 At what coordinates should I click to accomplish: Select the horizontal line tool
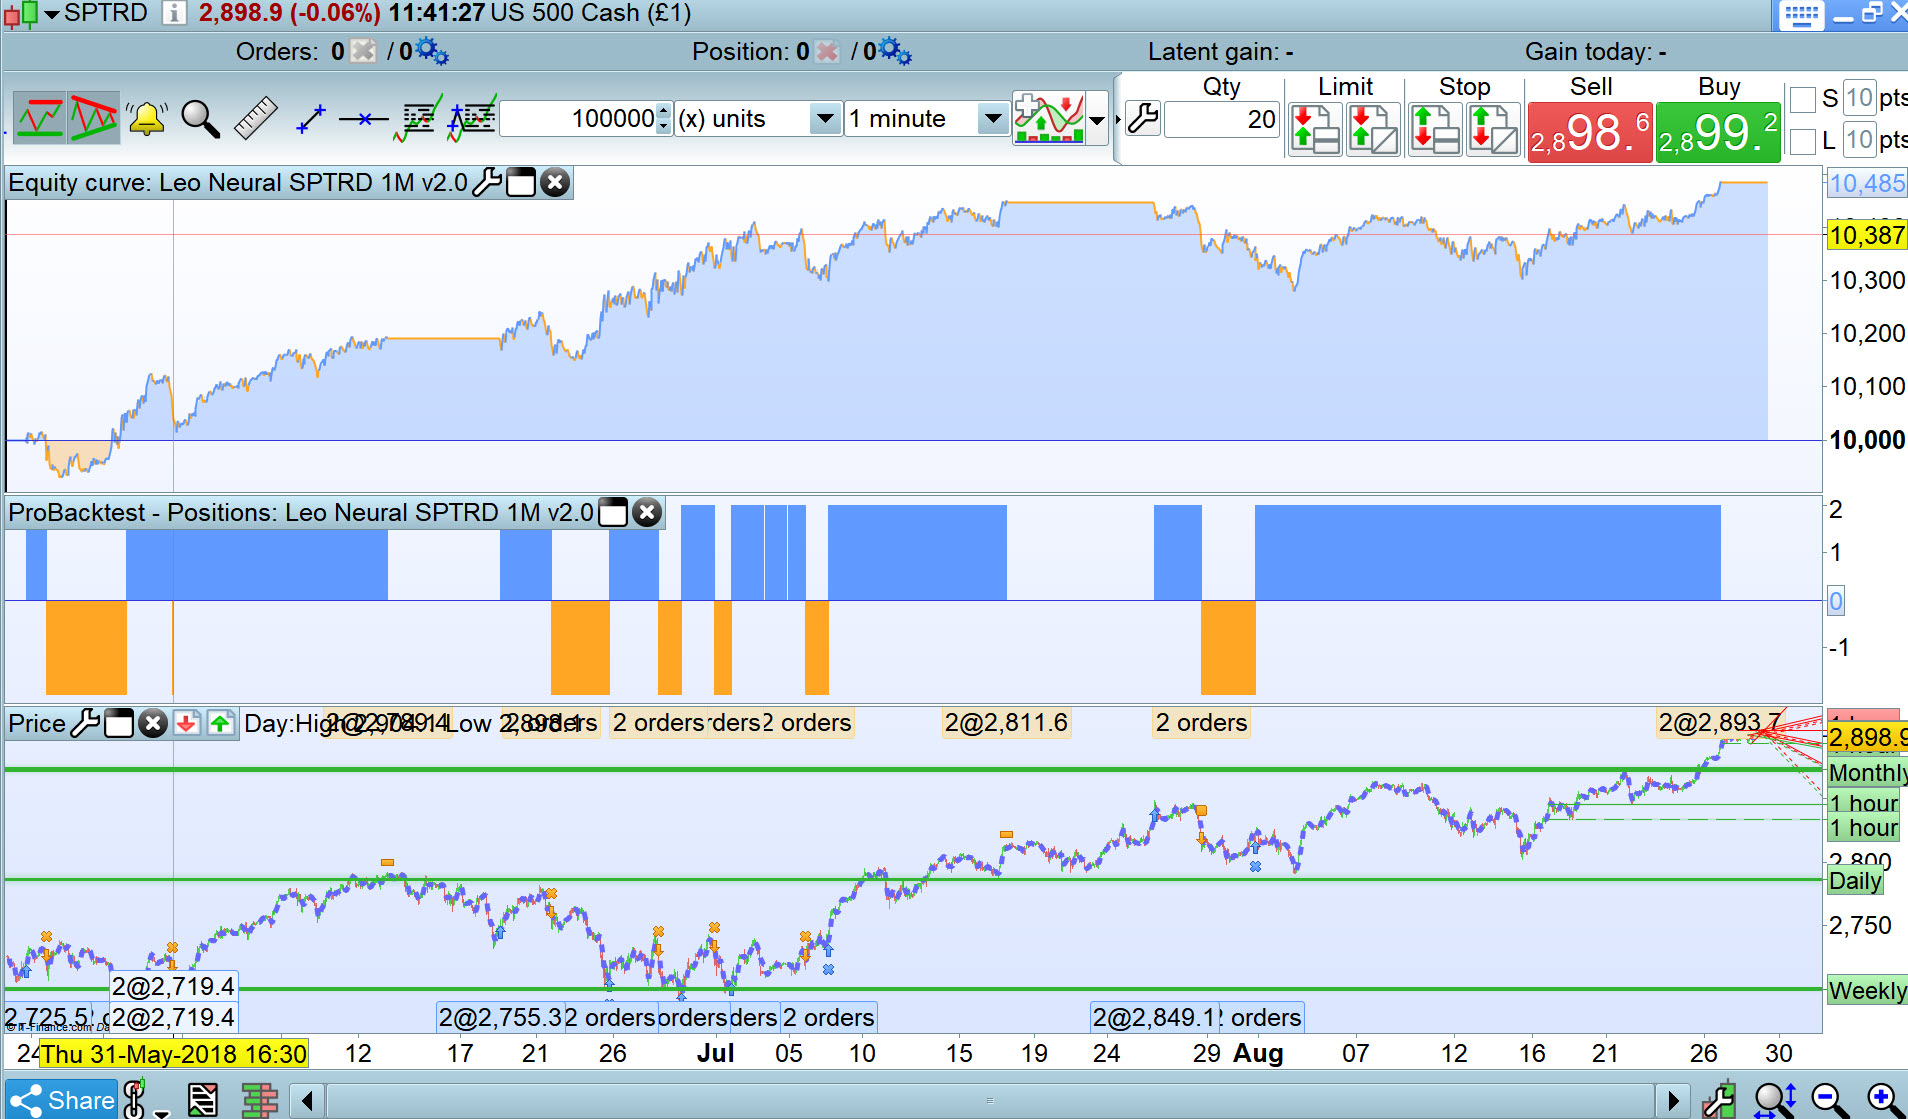pos(363,119)
